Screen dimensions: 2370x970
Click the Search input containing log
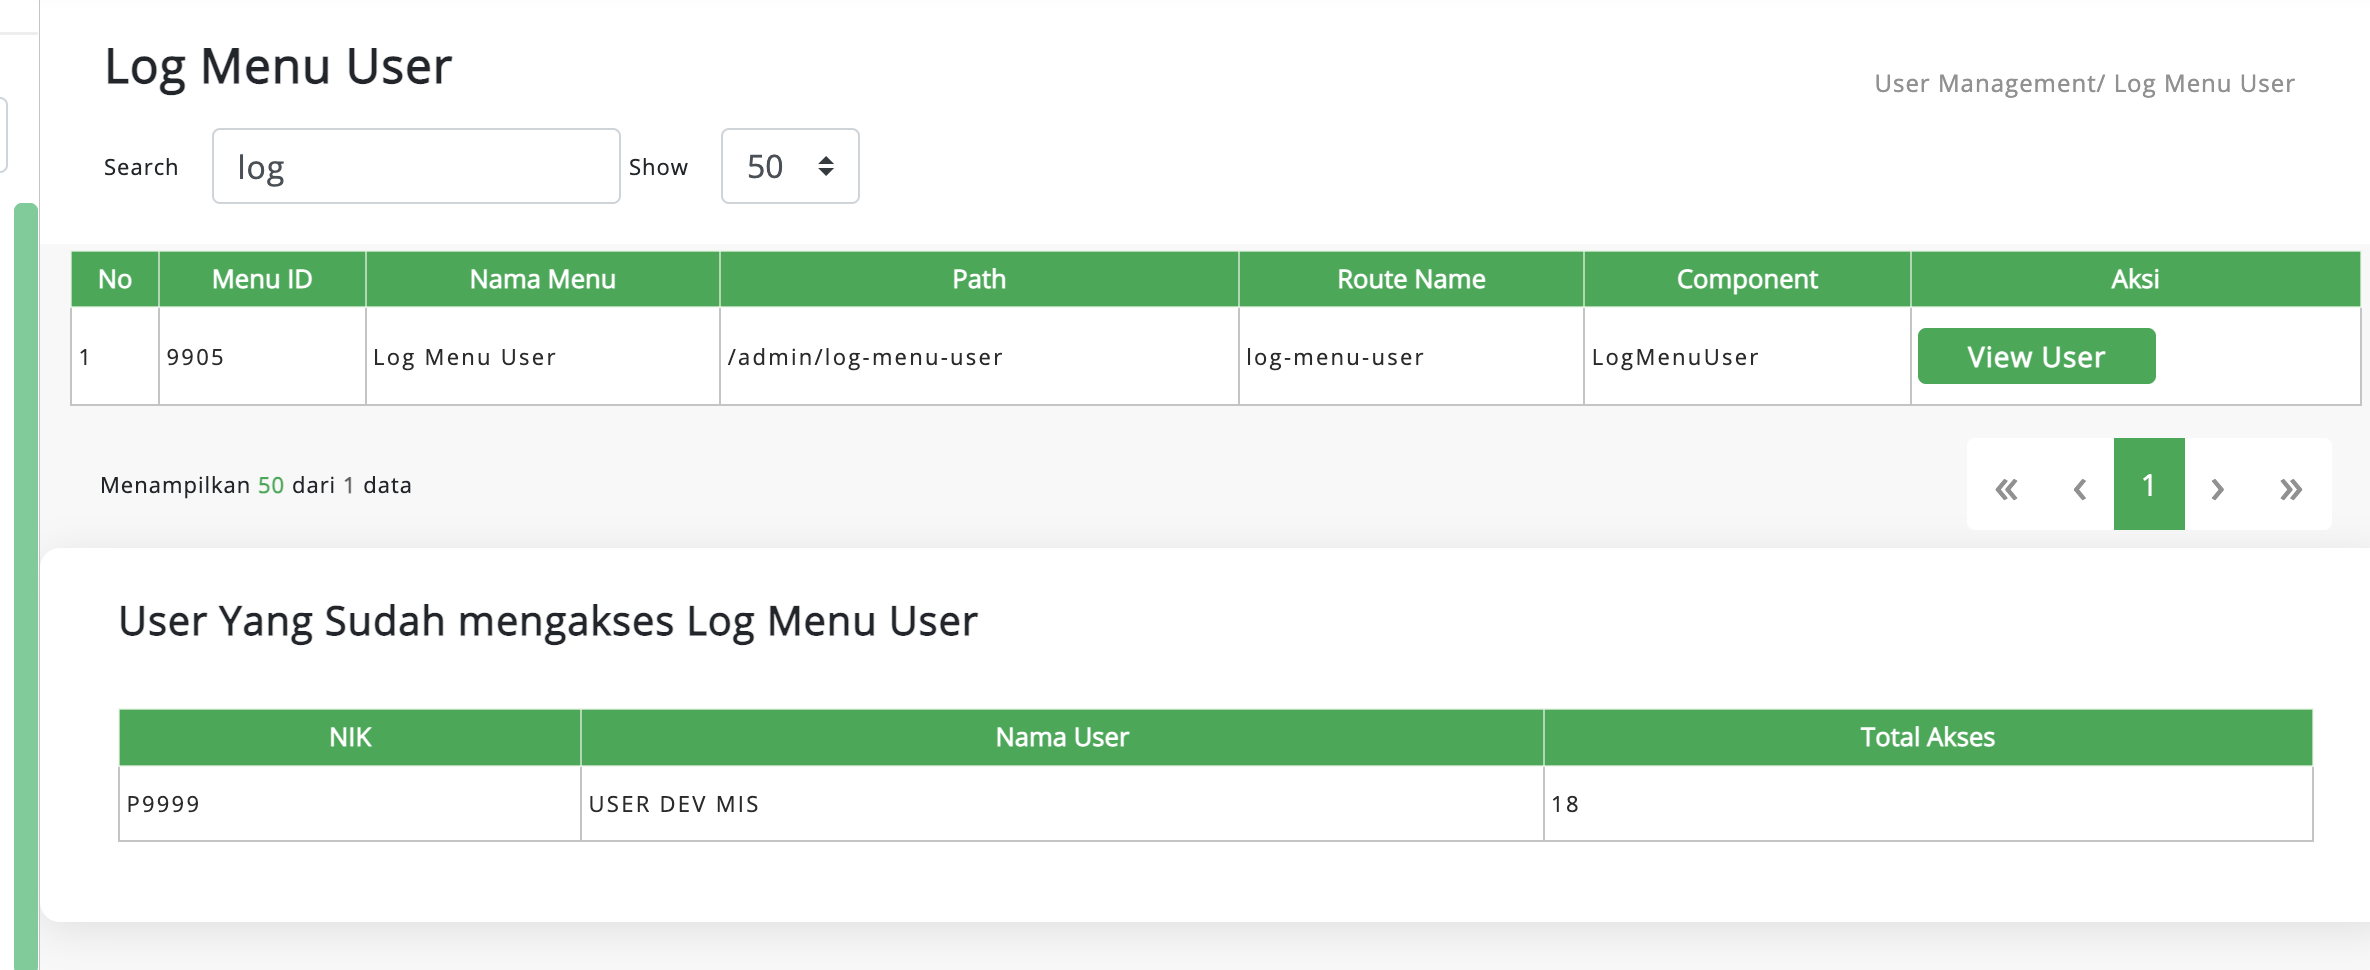tap(416, 166)
